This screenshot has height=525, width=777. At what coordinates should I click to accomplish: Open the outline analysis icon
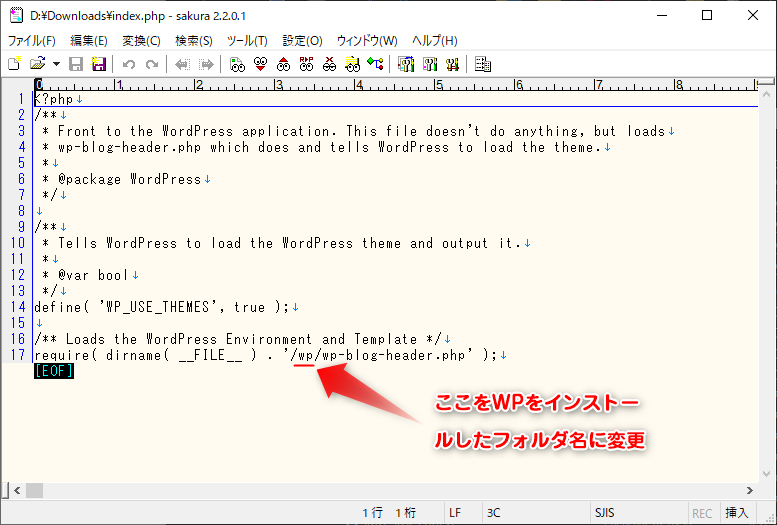pyautogui.click(x=375, y=64)
